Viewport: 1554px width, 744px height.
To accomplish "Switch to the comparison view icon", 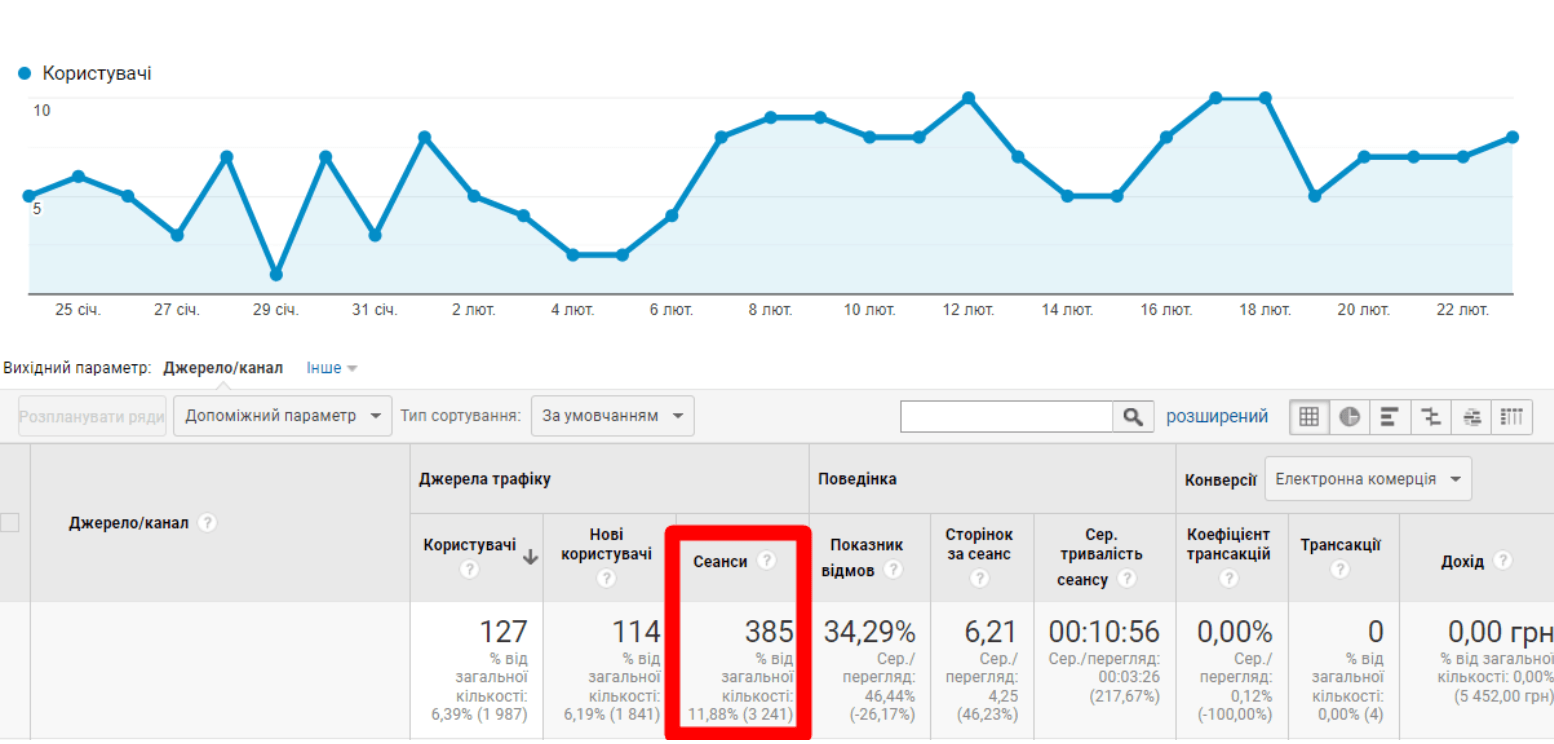I will point(1431,417).
